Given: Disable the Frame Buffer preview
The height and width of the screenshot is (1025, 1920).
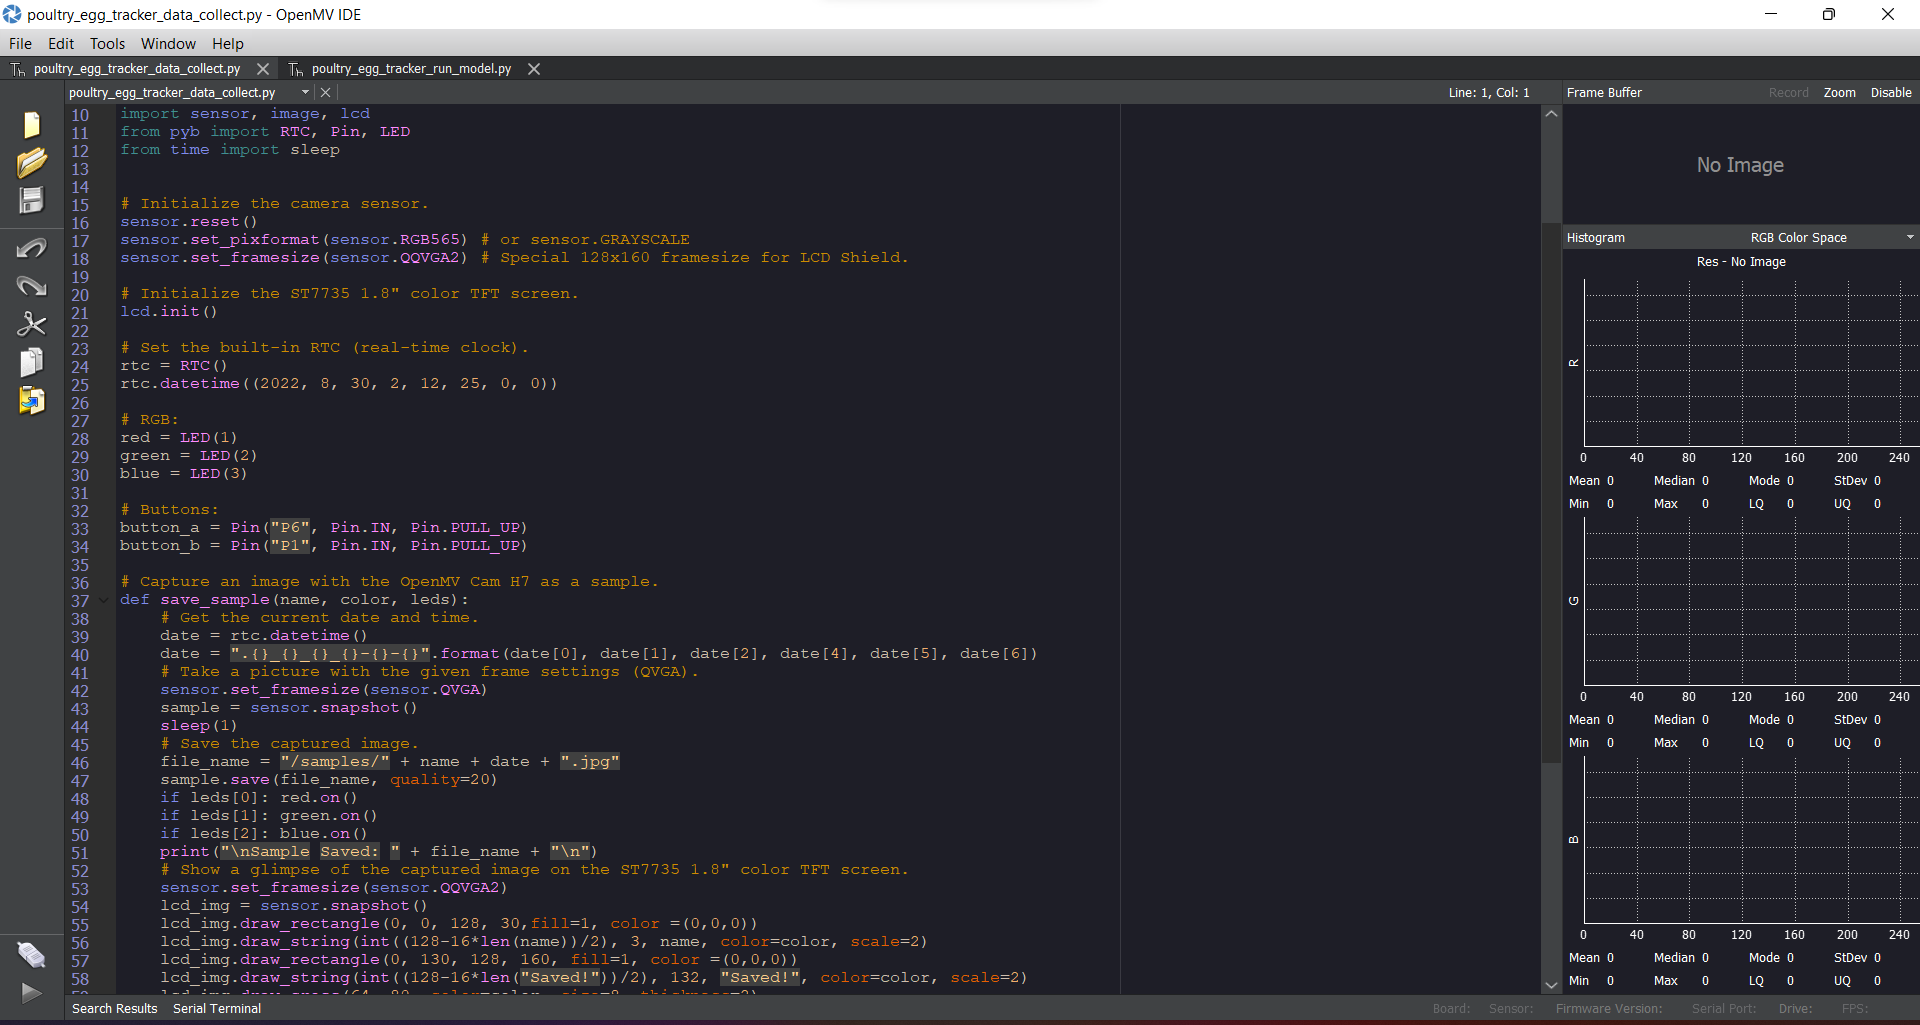Looking at the screenshot, I should tap(1890, 92).
